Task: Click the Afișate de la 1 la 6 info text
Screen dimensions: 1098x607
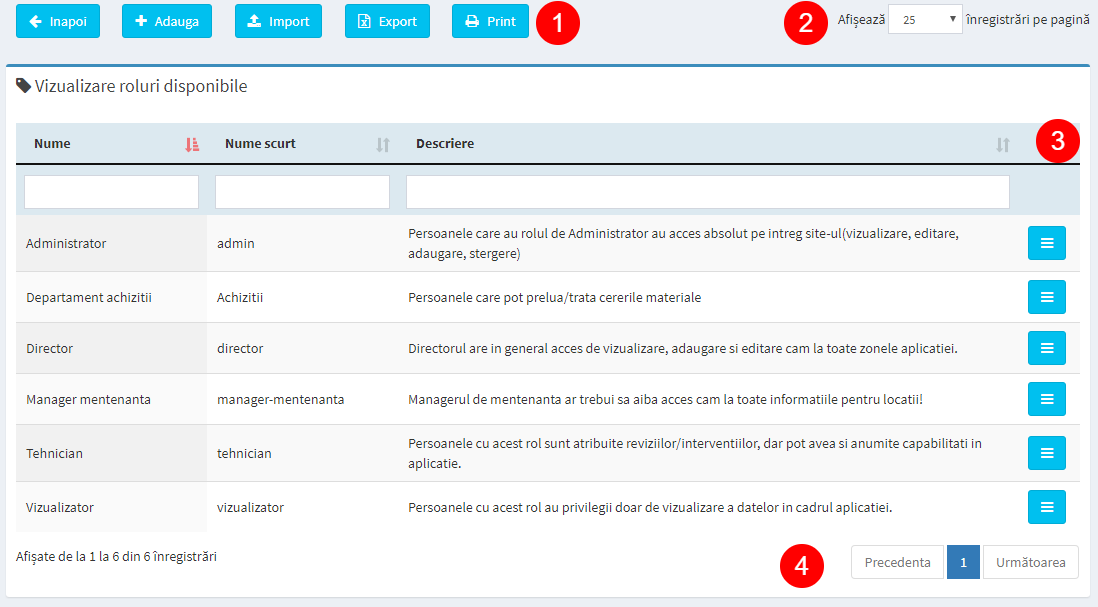Action: click(116, 557)
